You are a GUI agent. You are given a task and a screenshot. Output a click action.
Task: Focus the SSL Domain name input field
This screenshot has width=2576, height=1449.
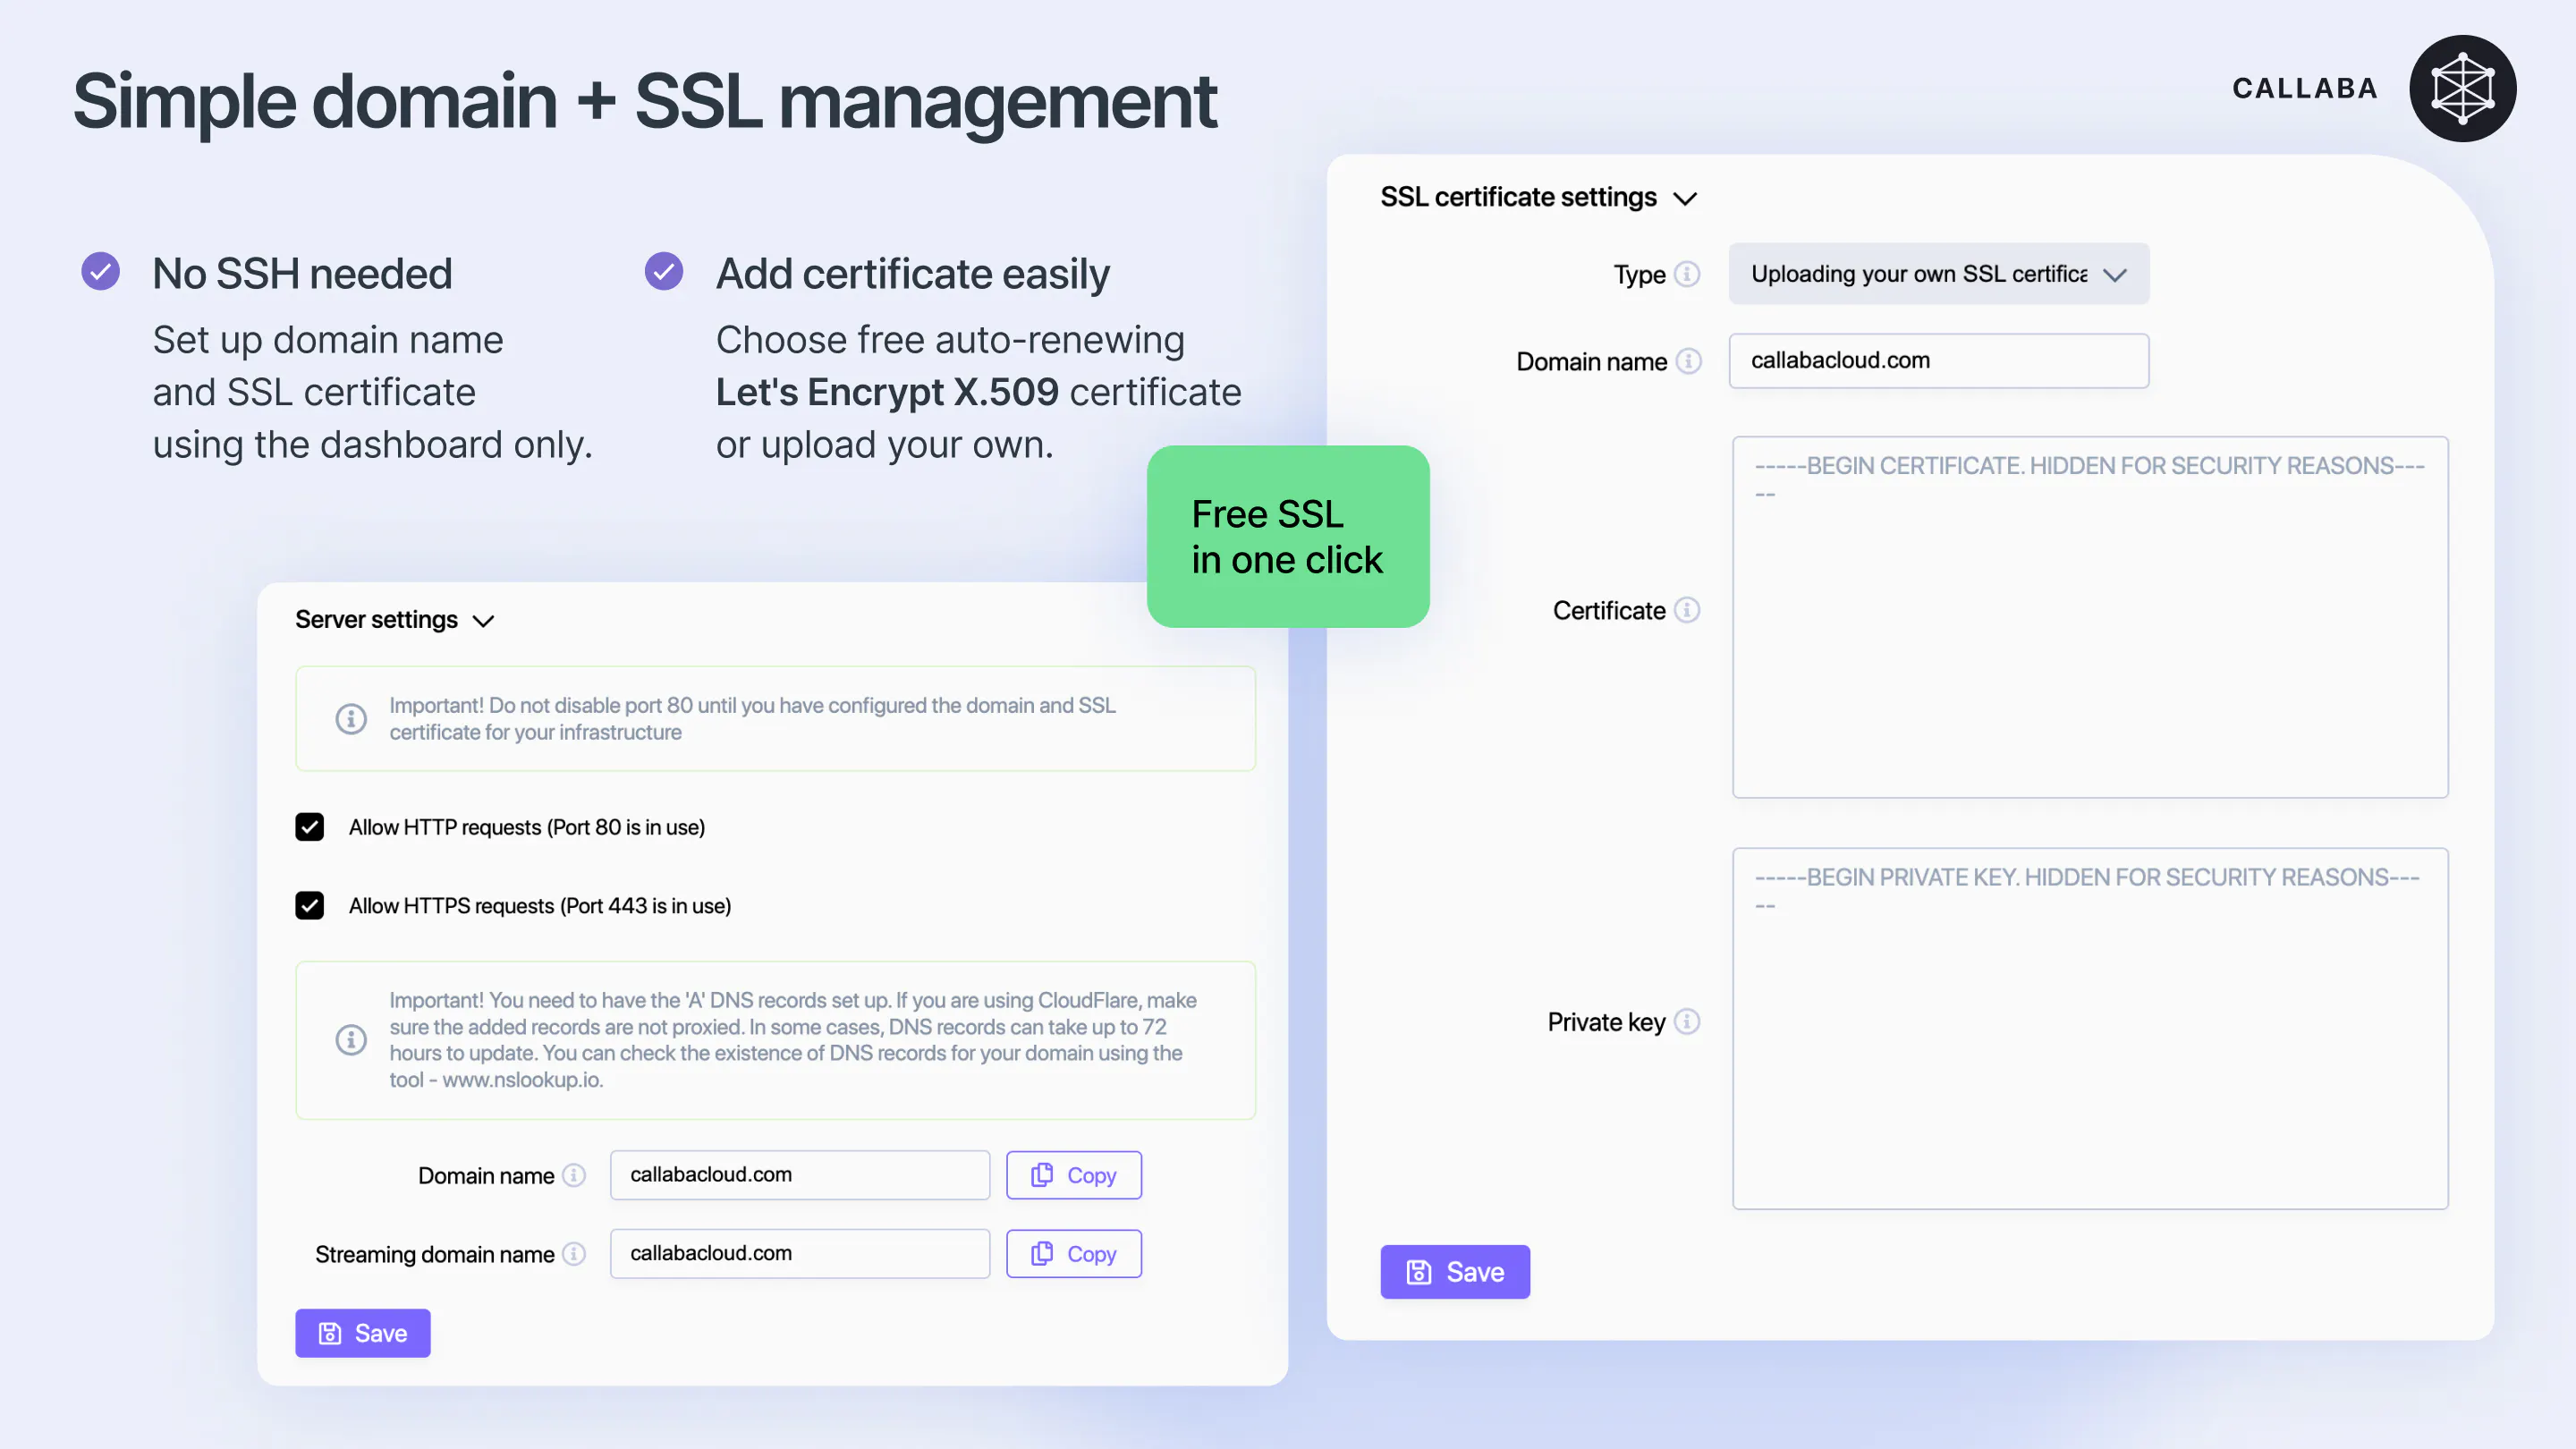[1938, 361]
